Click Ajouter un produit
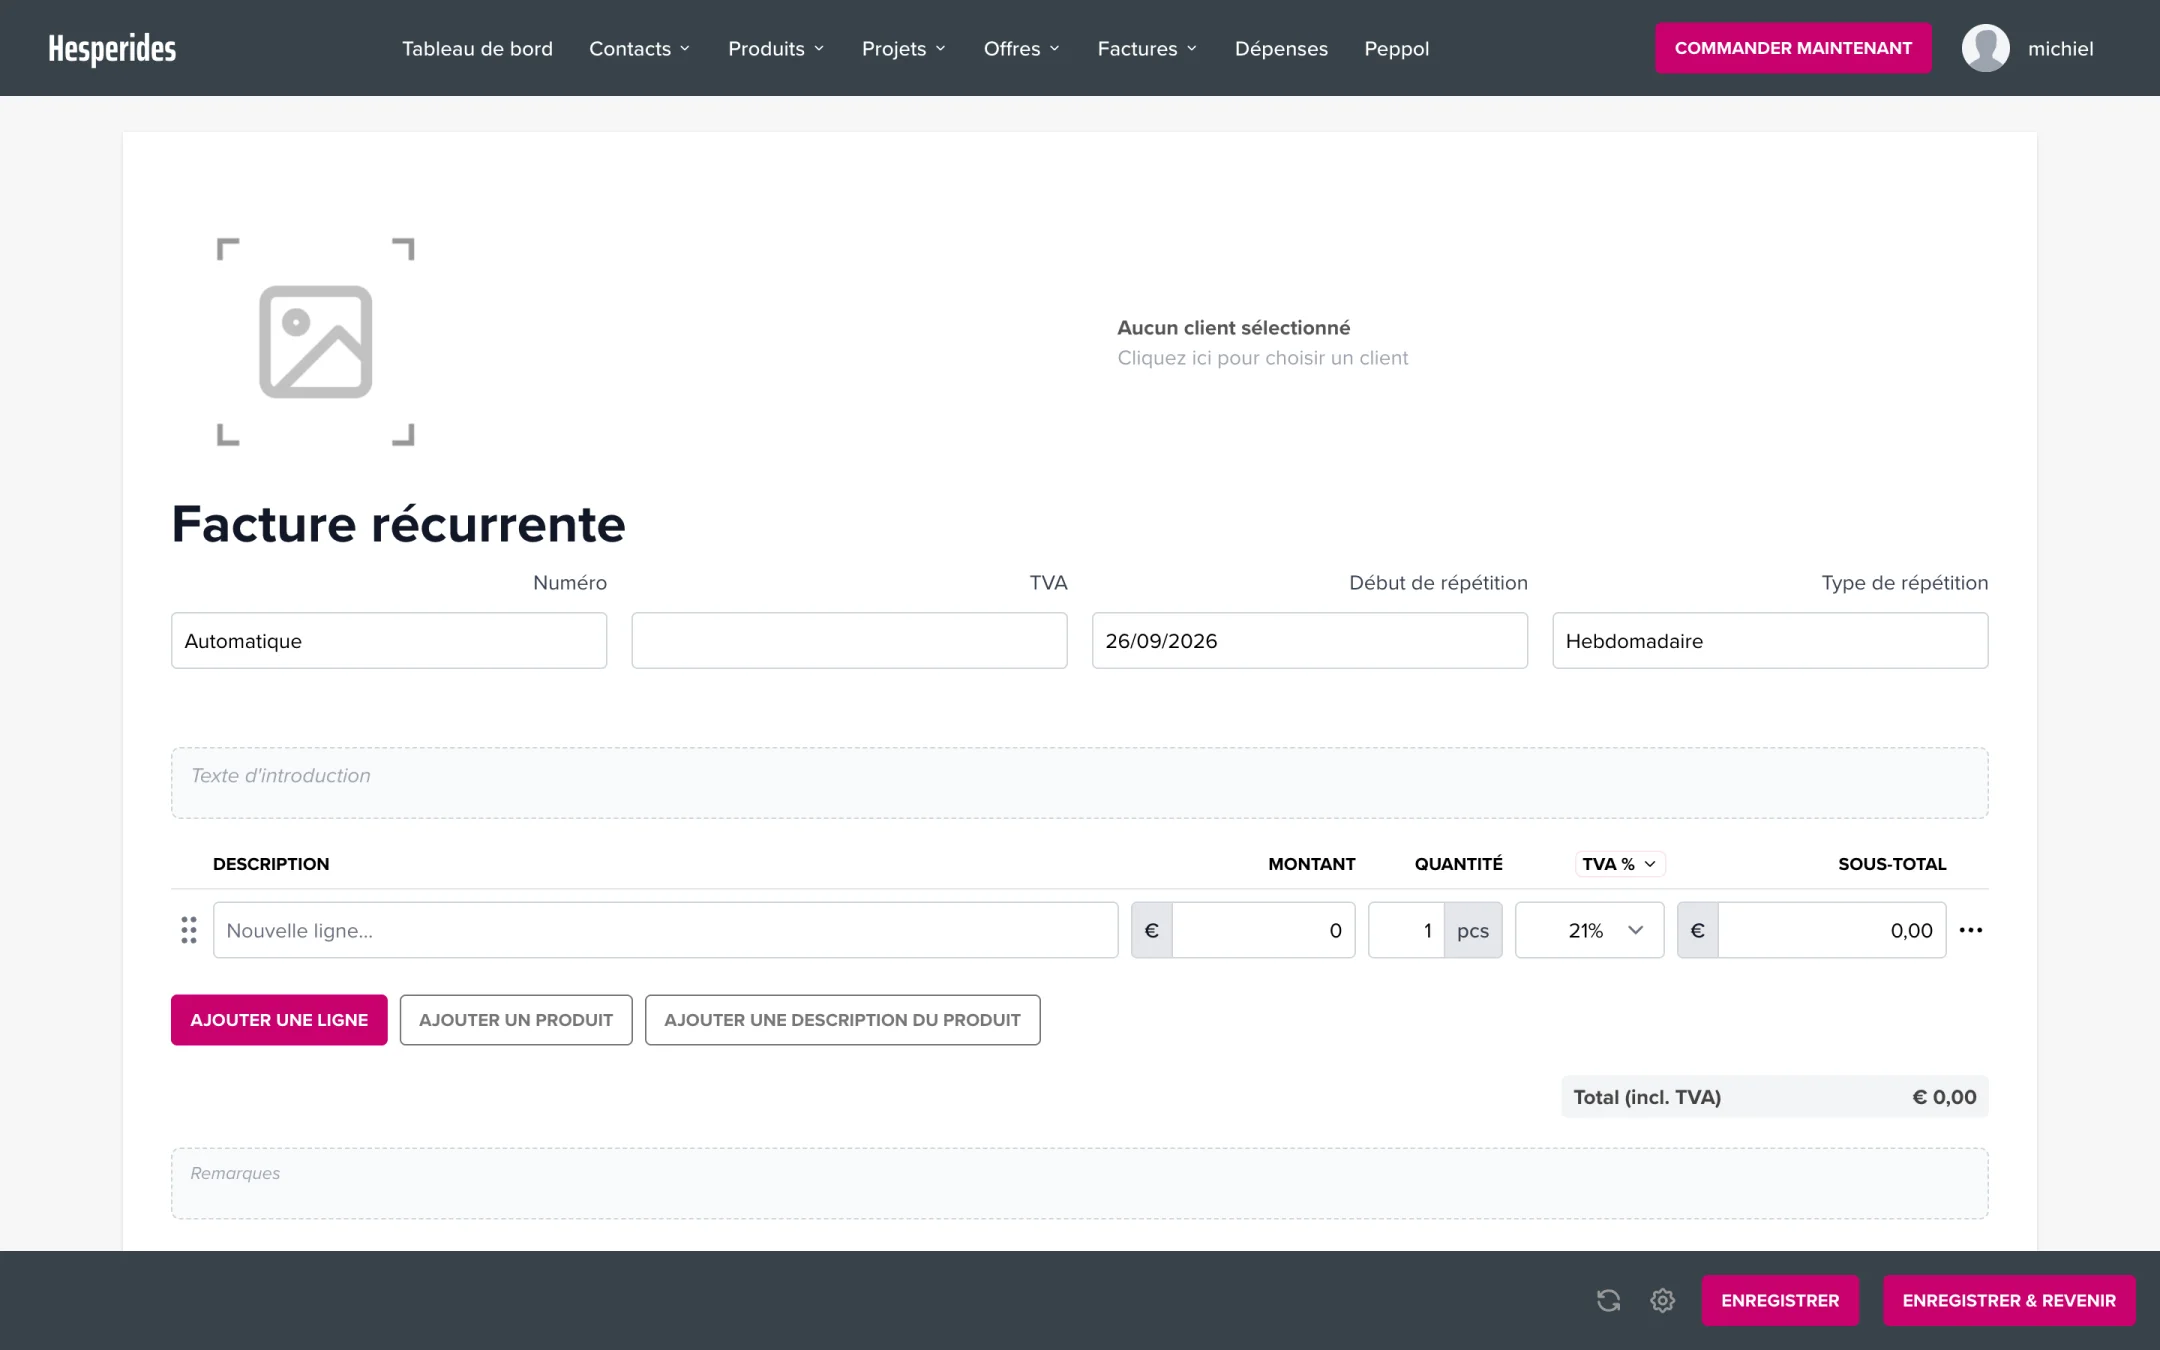The image size is (2160, 1350). [516, 1020]
